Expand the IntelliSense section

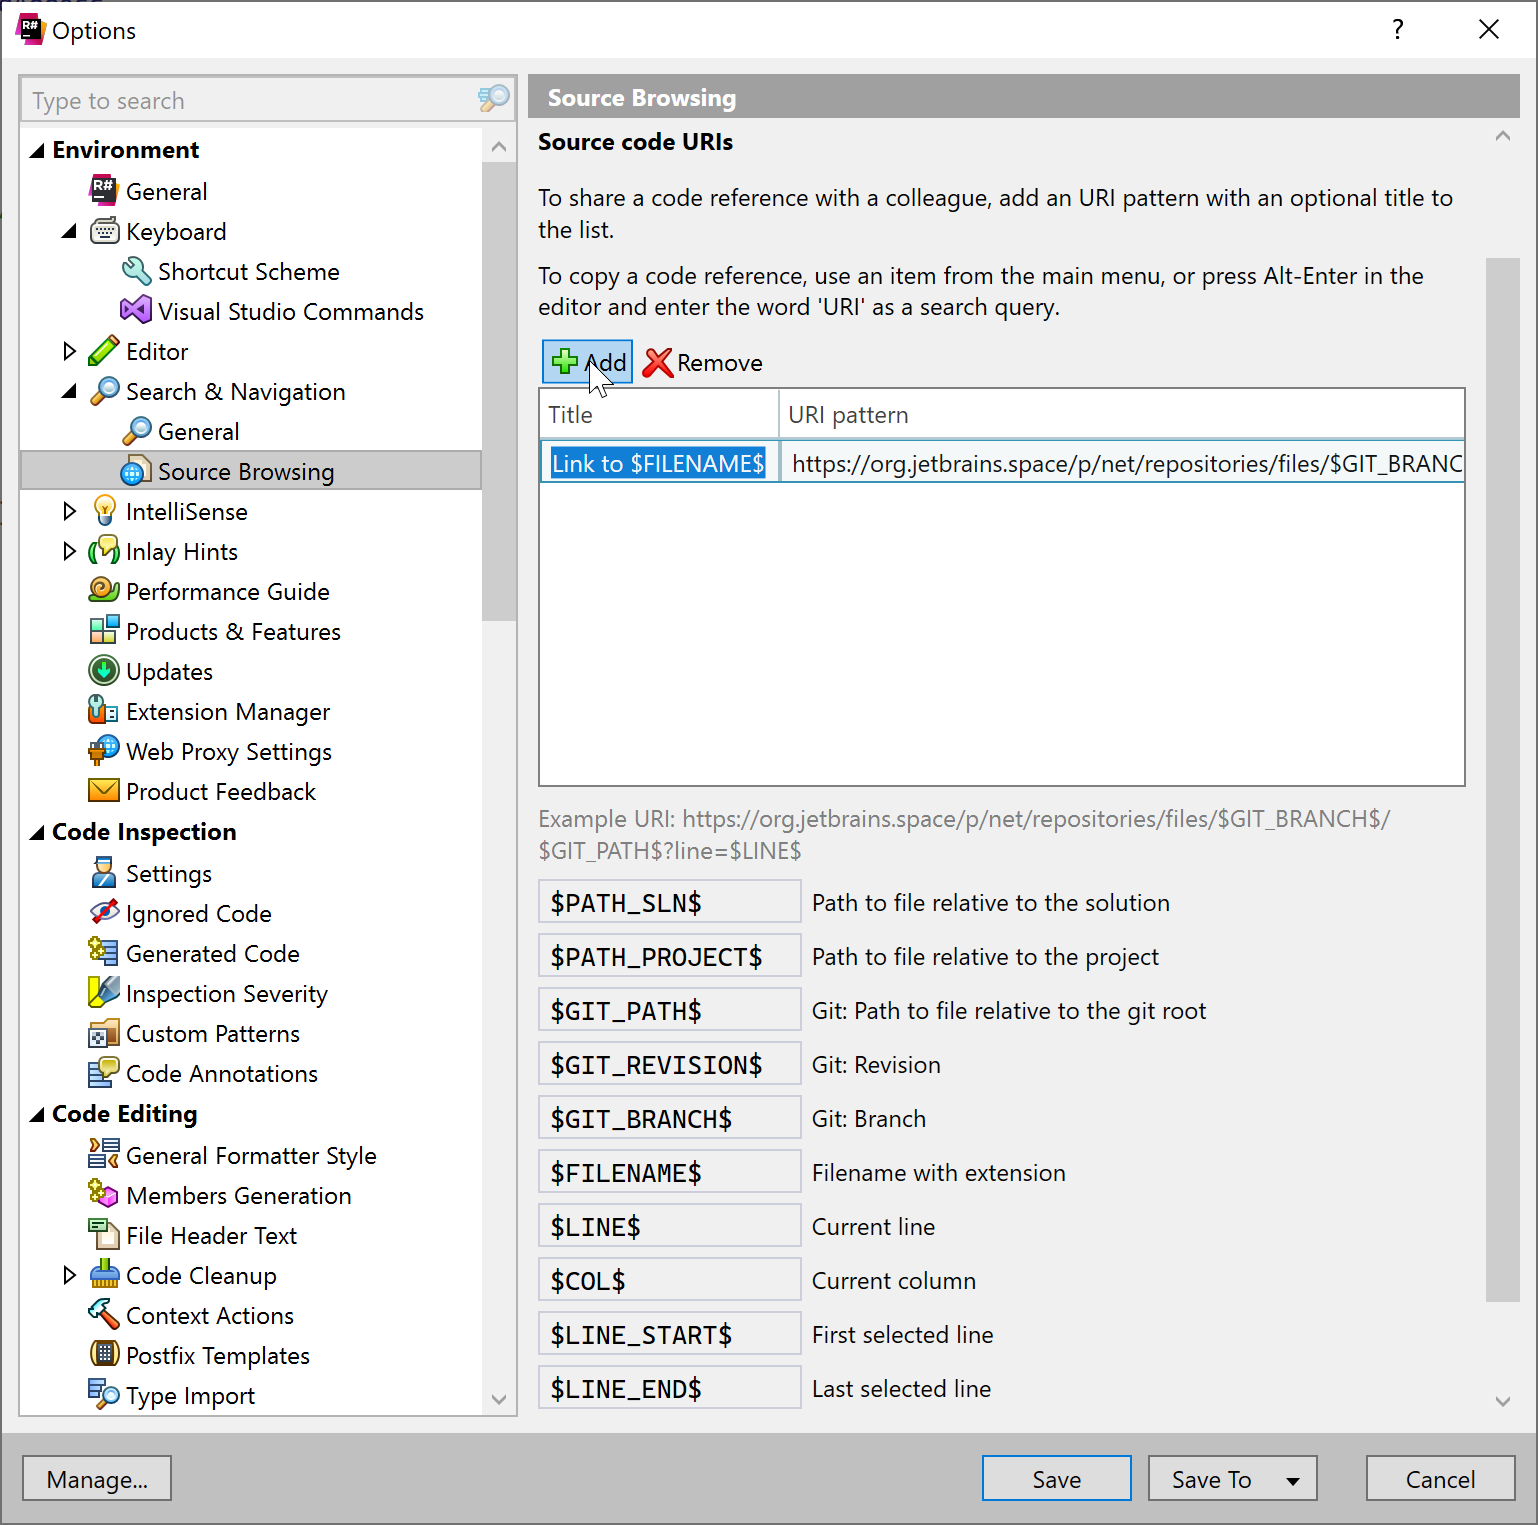tap(69, 512)
